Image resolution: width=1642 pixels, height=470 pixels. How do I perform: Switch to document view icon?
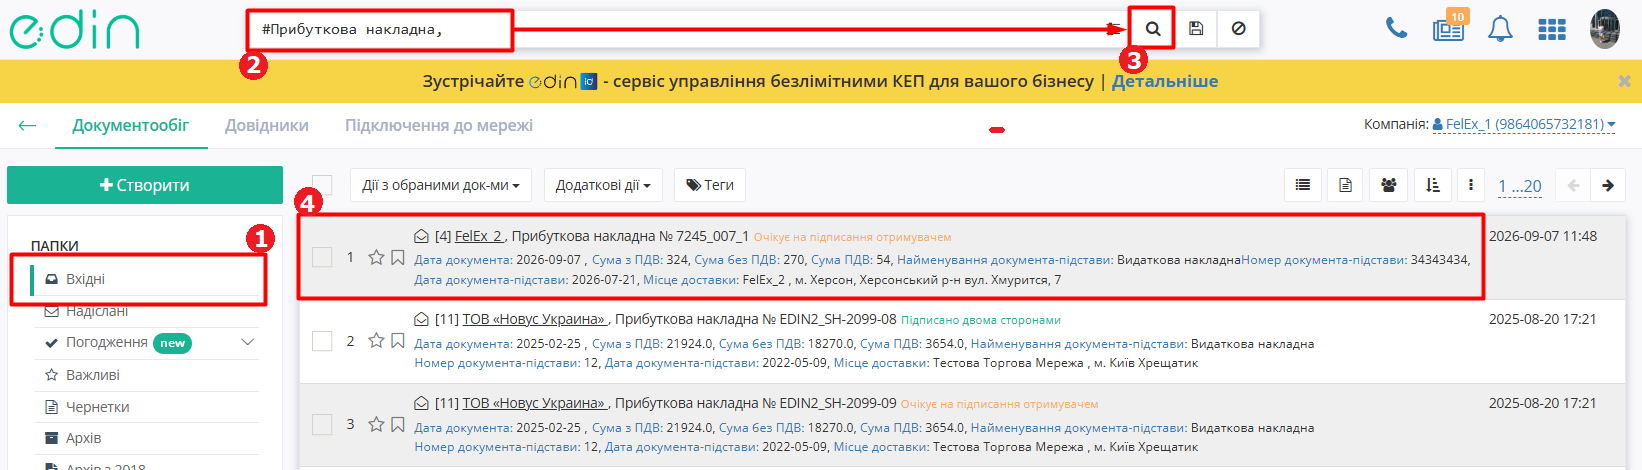(x=1345, y=185)
